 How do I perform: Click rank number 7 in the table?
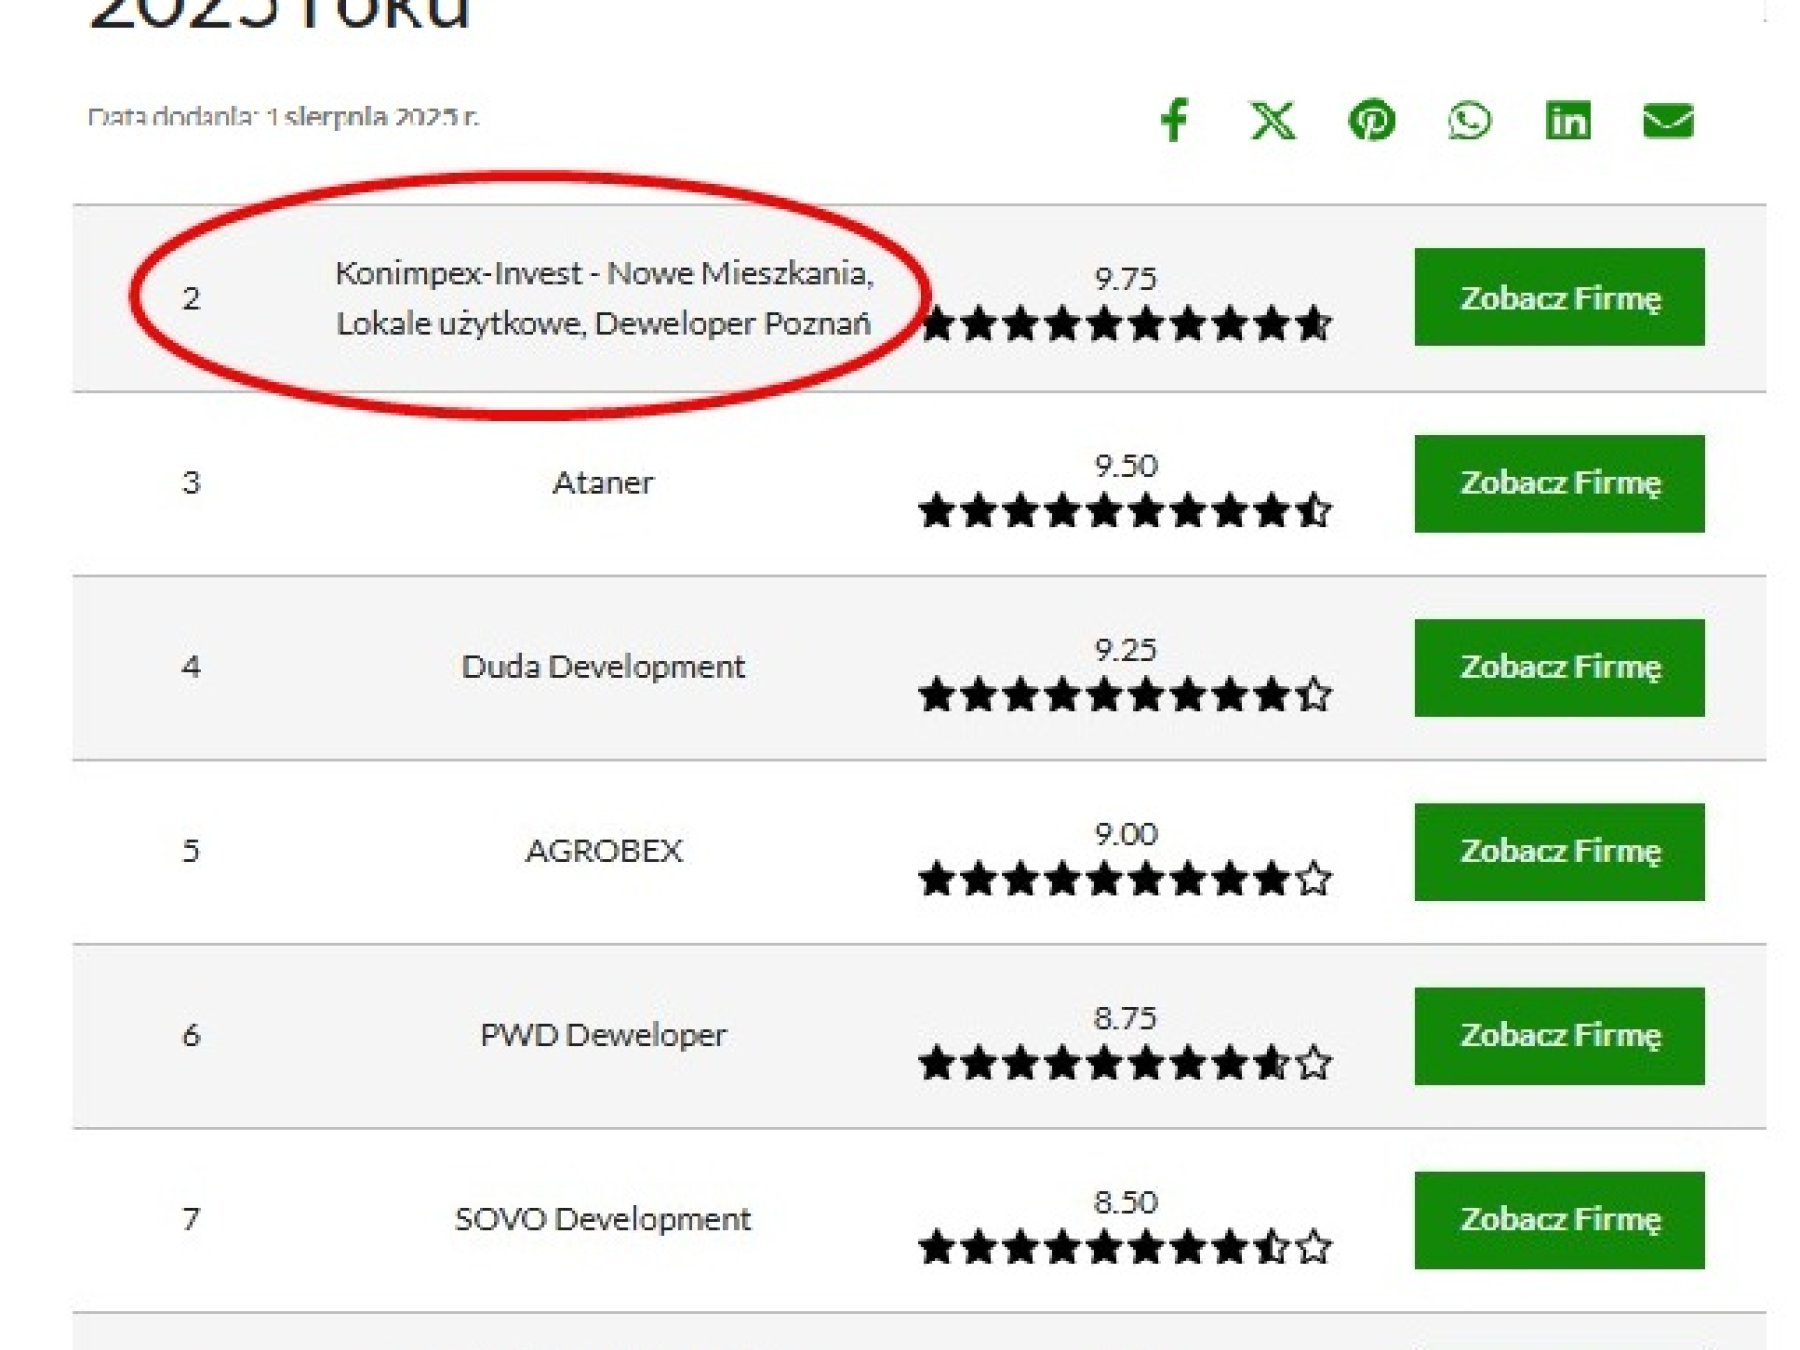pyautogui.click(x=191, y=1219)
